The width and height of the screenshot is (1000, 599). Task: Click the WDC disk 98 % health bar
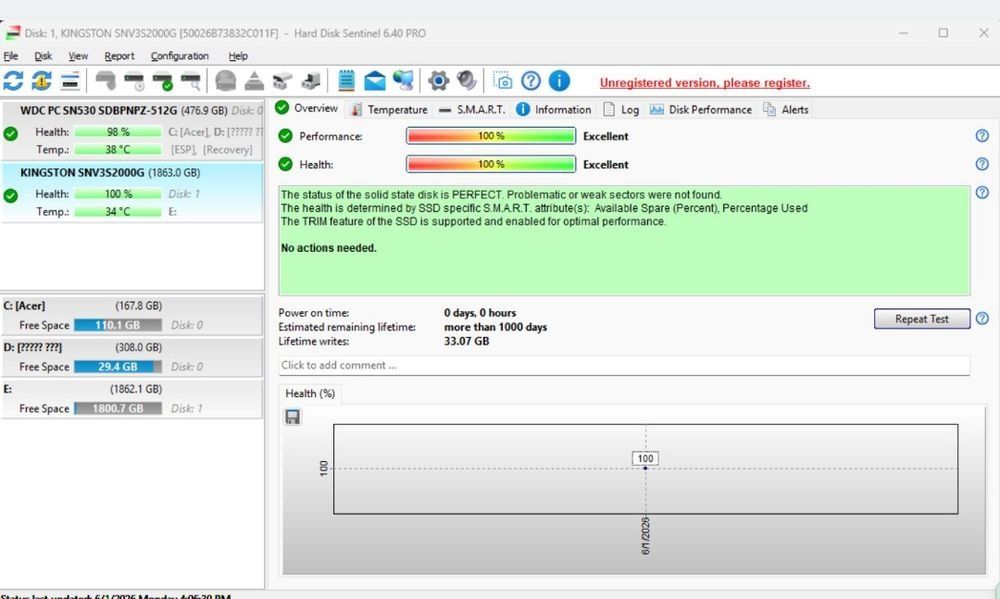[x=118, y=132]
